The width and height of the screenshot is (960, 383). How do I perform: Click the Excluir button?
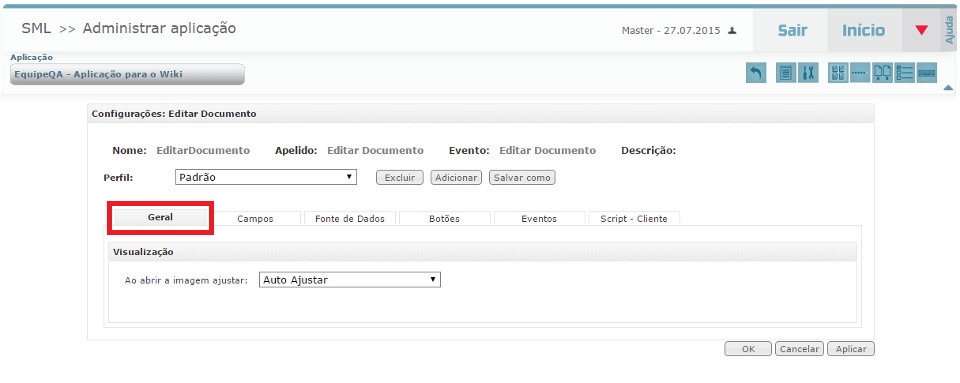(400, 178)
